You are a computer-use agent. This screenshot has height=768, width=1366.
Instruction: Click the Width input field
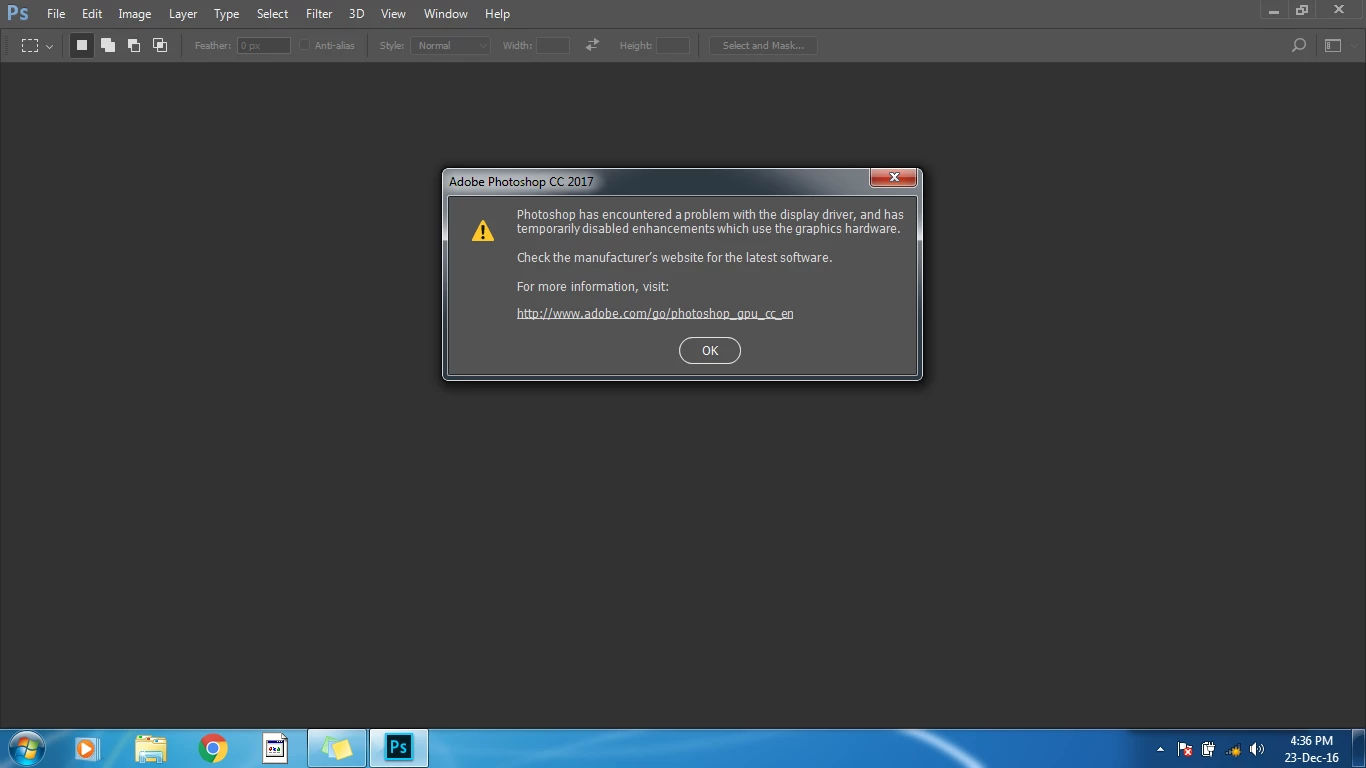tap(553, 45)
